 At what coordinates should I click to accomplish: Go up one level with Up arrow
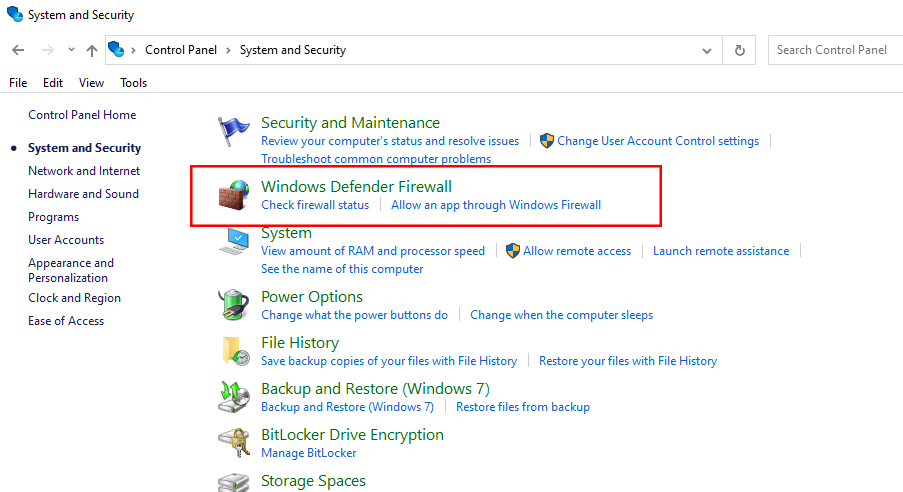[x=92, y=50]
